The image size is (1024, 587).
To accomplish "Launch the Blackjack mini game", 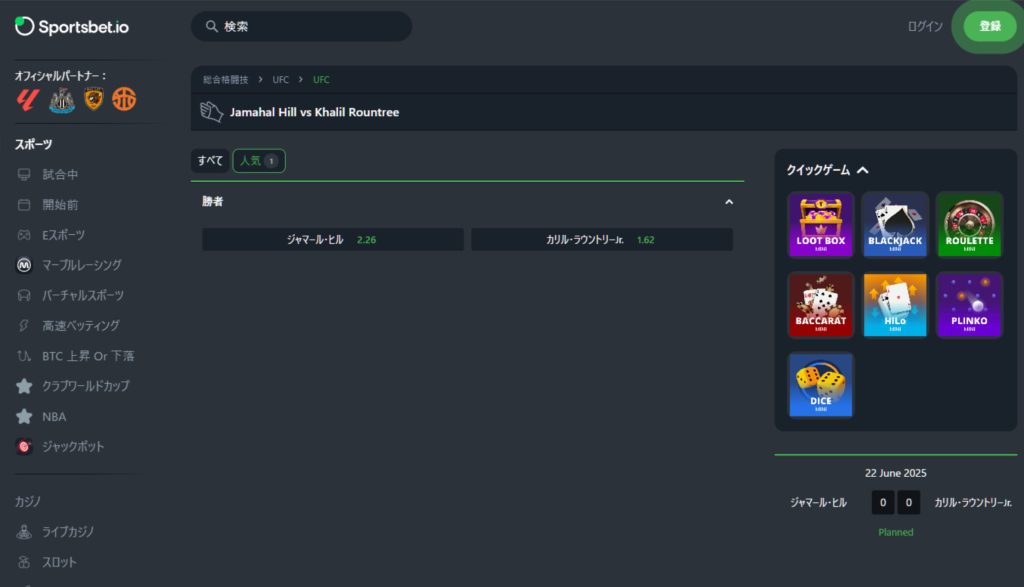I will (x=895, y=225).
